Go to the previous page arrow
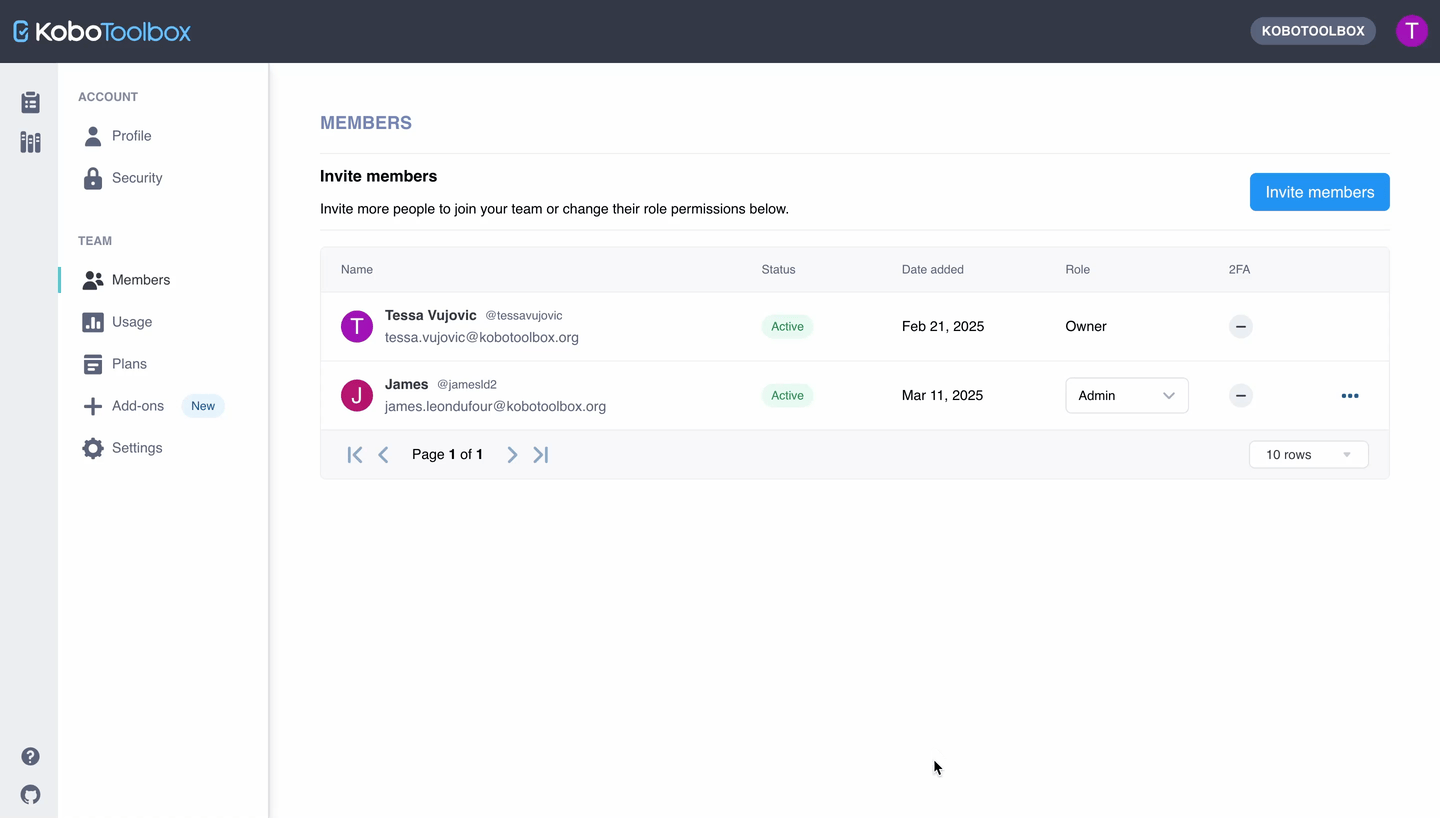The image size is (1440, 818). click(x=383, y=455)
